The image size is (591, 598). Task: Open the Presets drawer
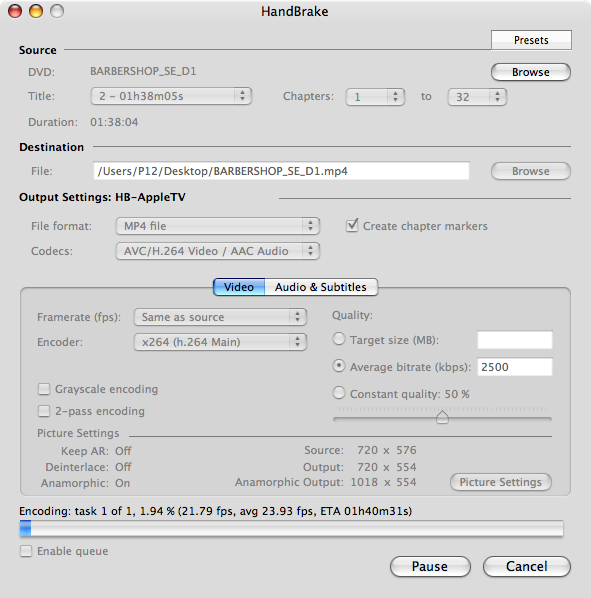coord(531,40)
